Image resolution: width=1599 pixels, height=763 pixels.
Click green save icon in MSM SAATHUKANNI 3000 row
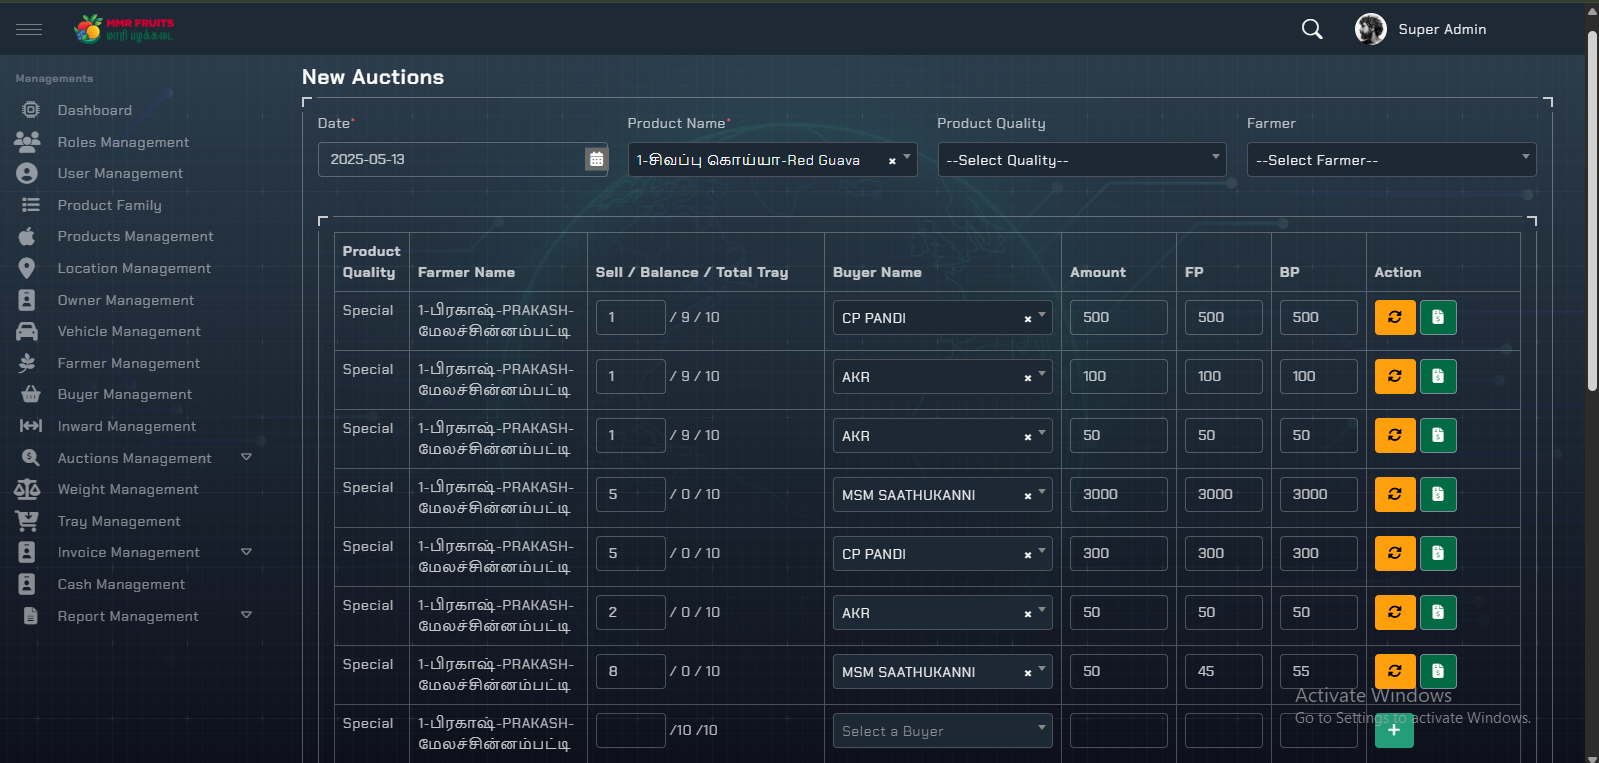[x=1437, y=494]
